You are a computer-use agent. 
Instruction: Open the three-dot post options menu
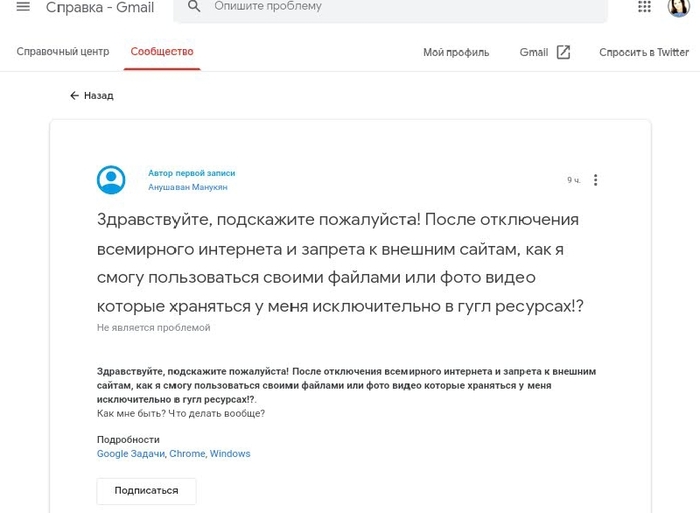pos(596,180)
